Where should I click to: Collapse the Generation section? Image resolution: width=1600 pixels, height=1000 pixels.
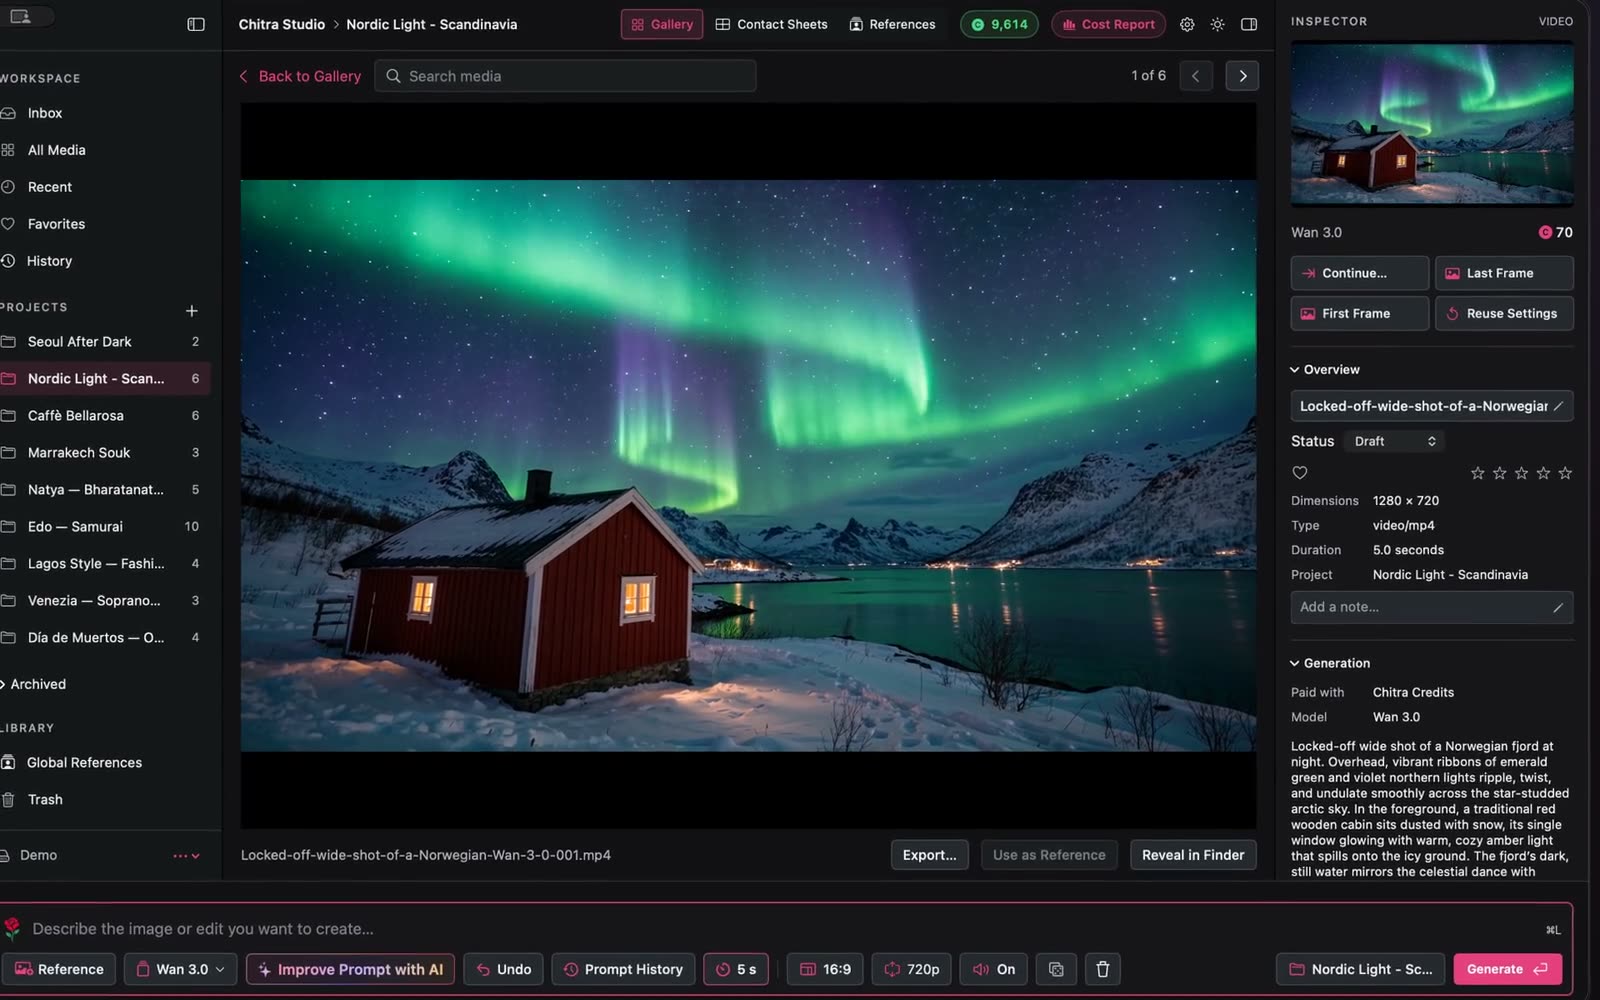[1330, 663]
